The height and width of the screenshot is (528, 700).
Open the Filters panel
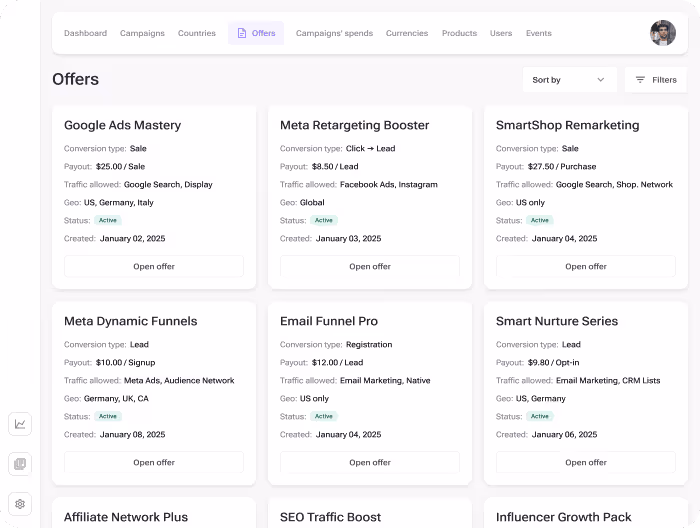(x=656, y=80)
